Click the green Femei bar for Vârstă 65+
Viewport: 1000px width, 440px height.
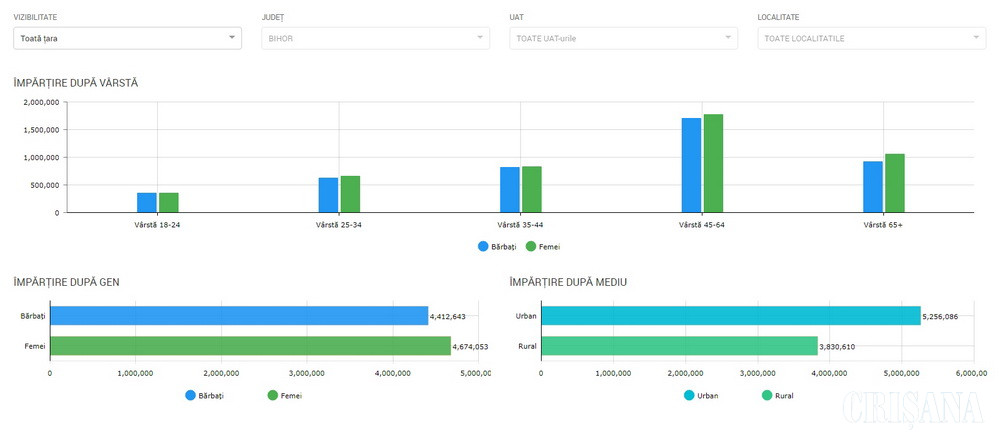pyautogui.click(x=894, y=184)
